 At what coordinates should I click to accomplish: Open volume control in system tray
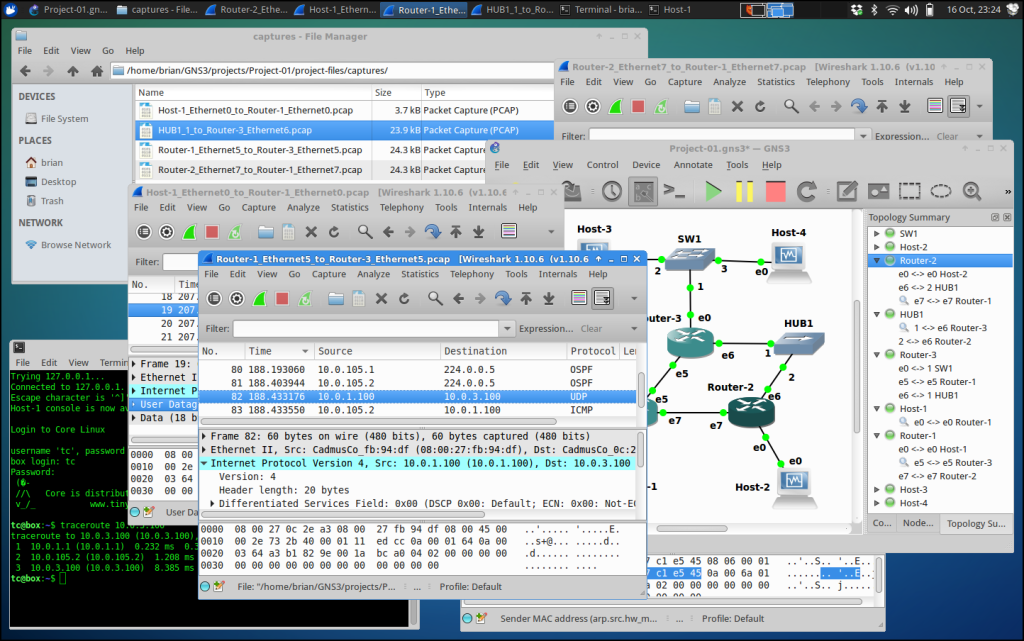[x=911, y=10]
